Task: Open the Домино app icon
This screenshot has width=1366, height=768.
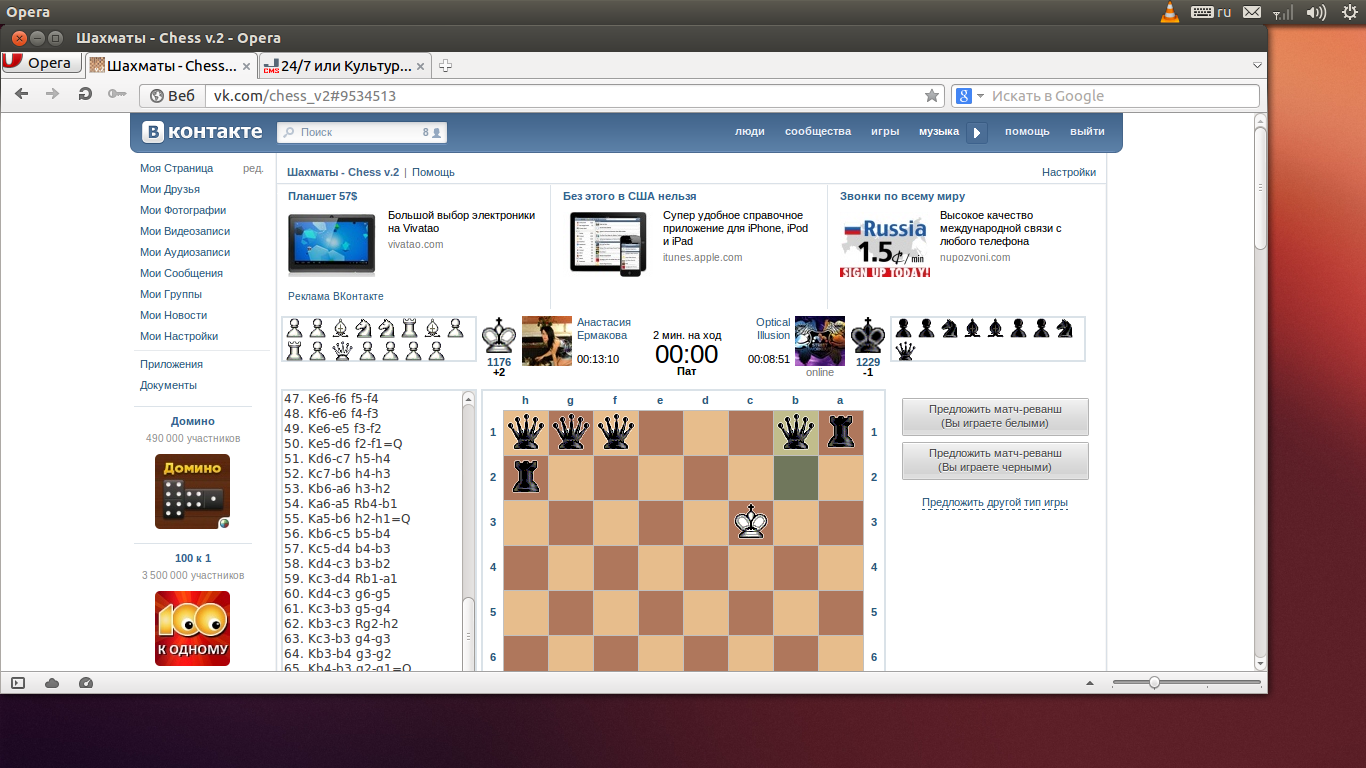Action: 192,491
